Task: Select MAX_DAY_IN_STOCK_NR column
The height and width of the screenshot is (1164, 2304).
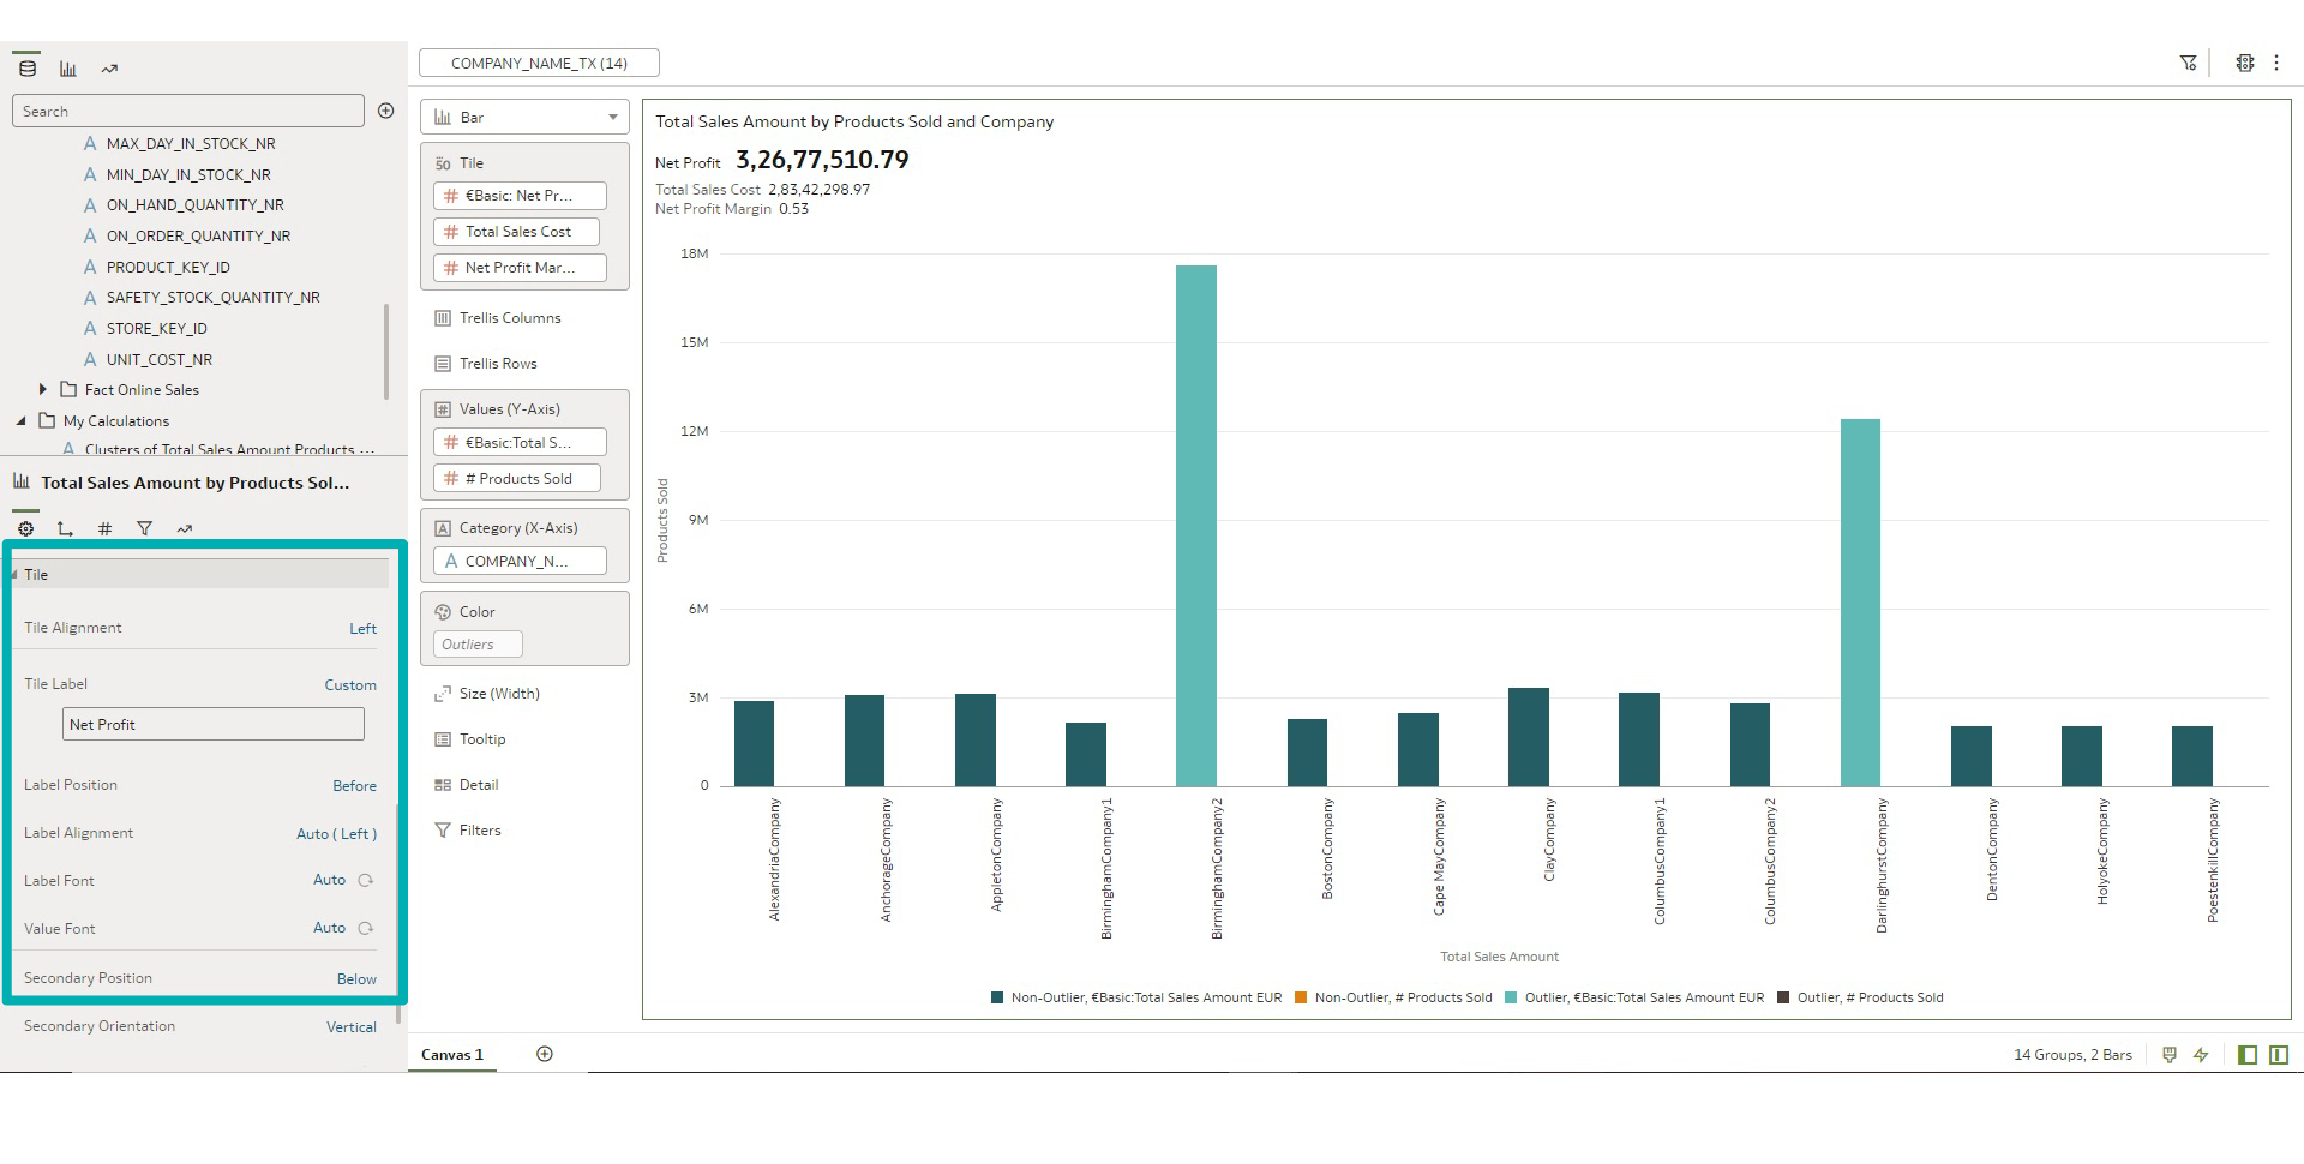Action: click(x=190, y=143)
